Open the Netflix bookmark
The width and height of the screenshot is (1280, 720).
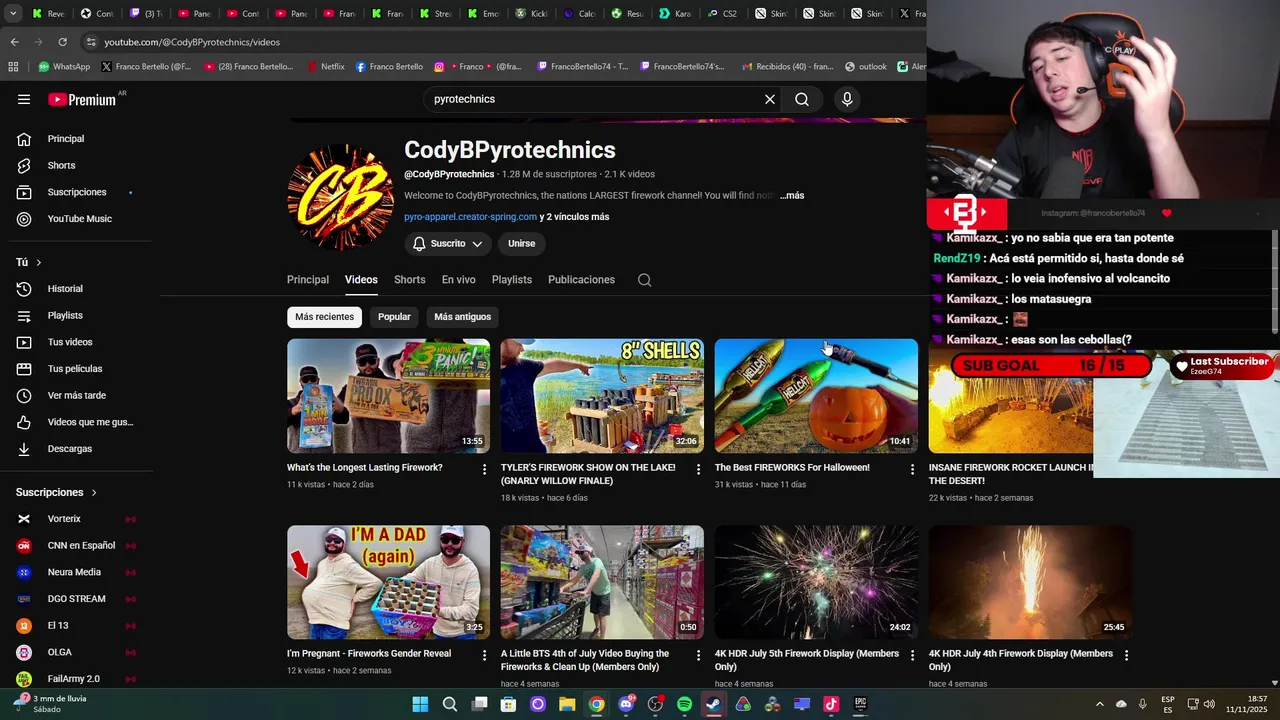325,67
